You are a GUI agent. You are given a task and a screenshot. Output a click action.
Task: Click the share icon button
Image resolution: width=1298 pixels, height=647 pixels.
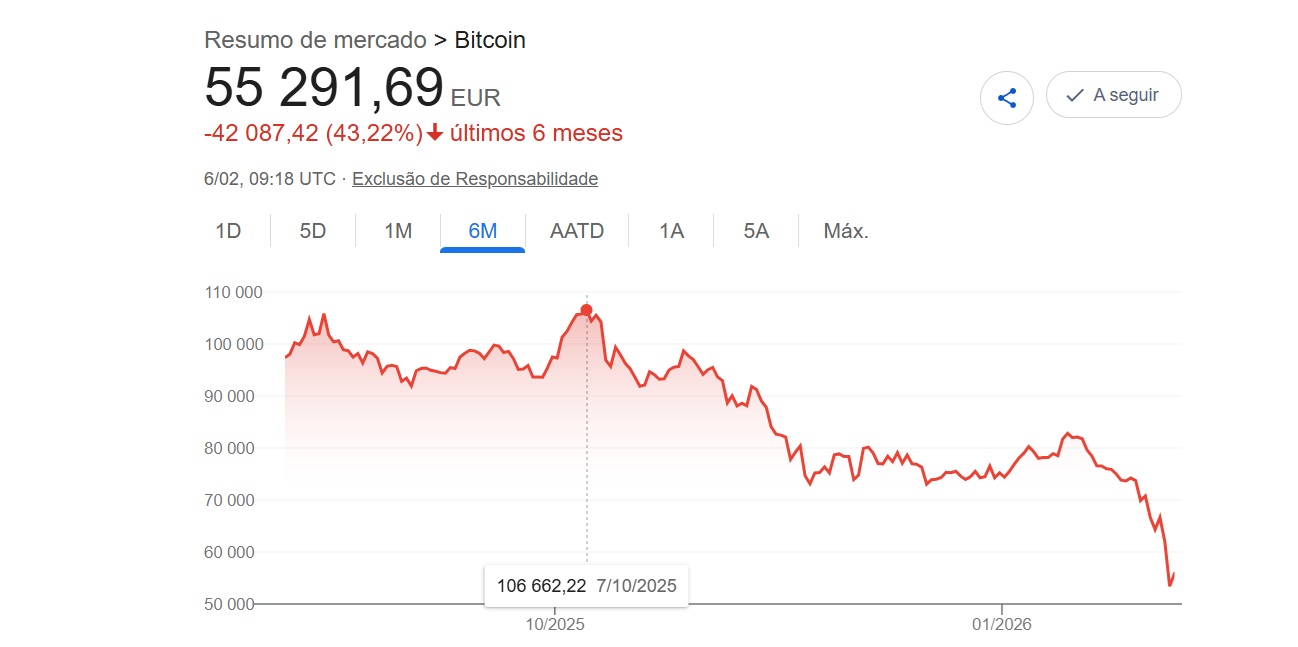click(x=1007, y=98)
